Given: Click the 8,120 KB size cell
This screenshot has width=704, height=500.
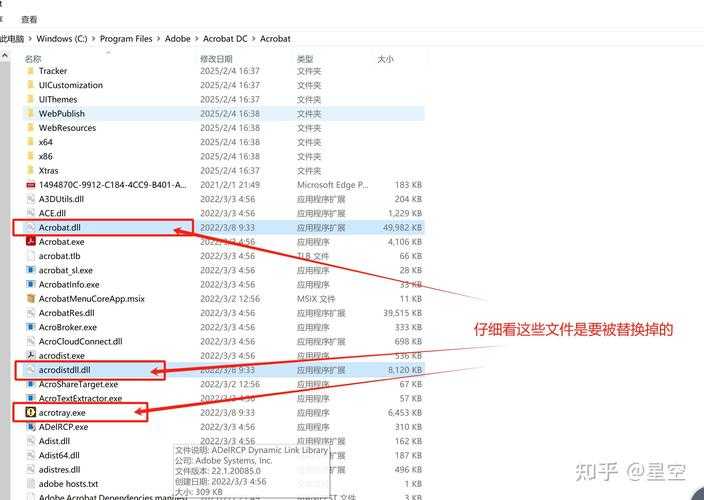Looking at the screenshot, I should point(405,370).
